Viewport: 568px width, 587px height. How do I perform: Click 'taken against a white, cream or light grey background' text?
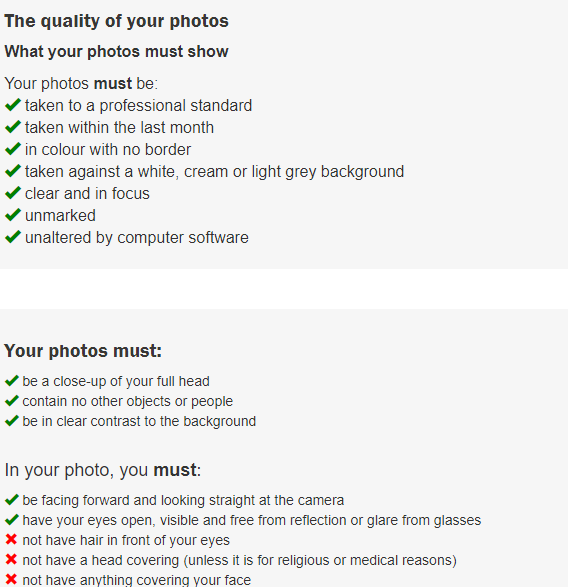(x=215, y=172)
